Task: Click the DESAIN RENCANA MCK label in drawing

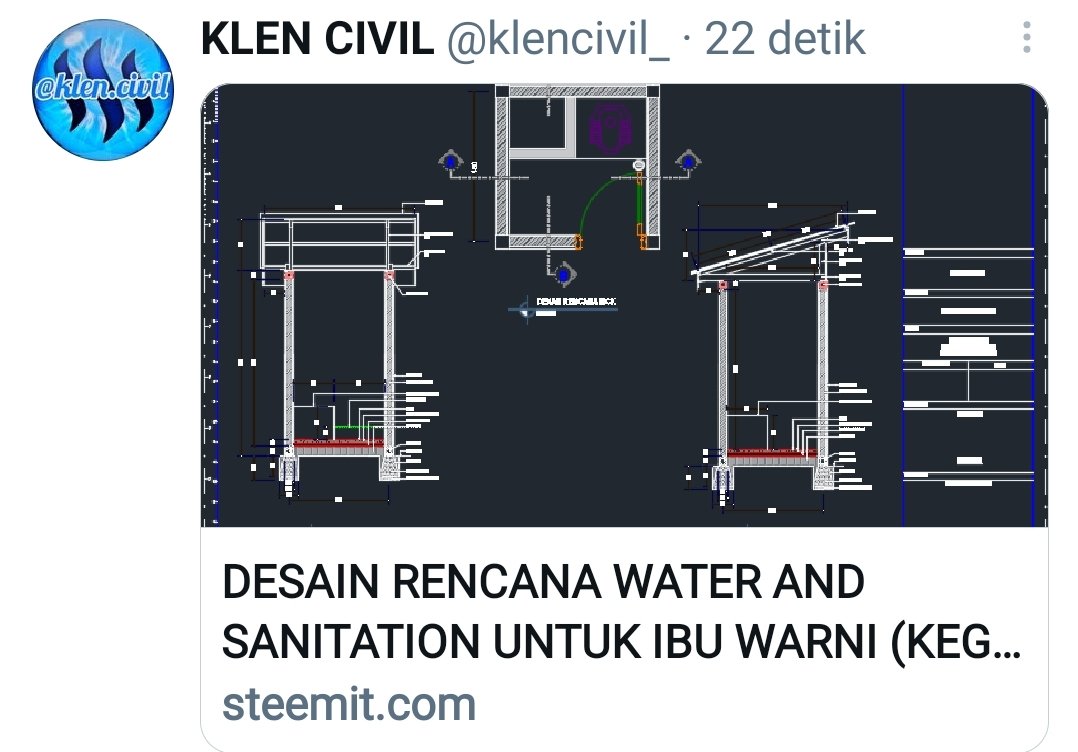Action: click(576, 301)
